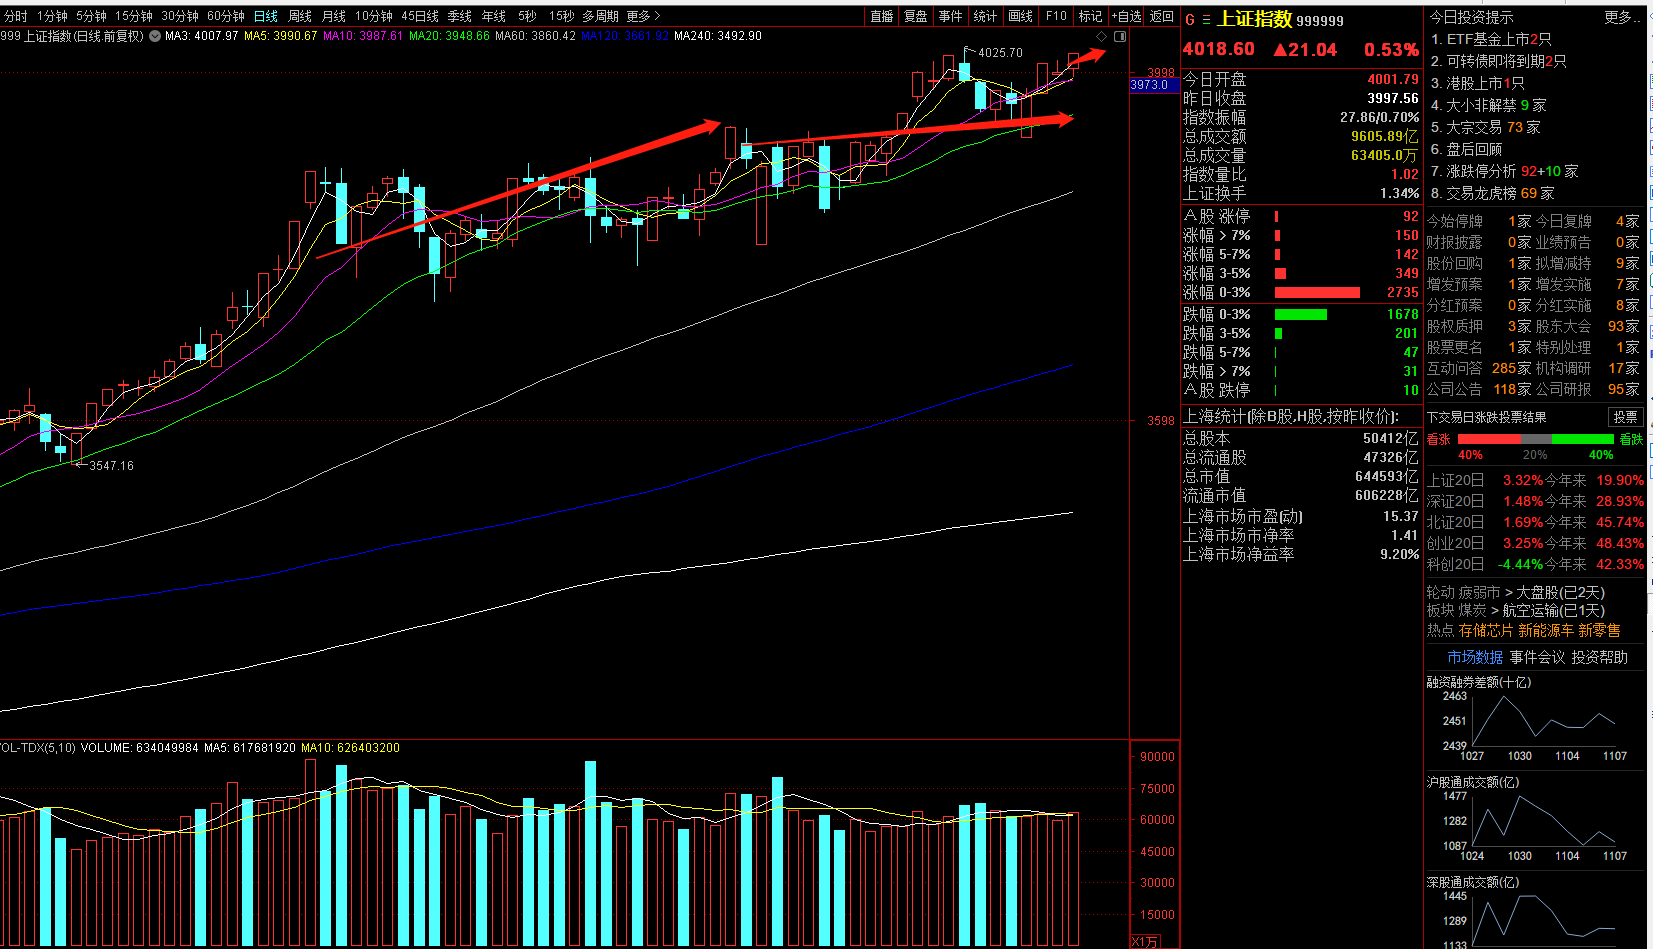
Task: Switch to the 月线 monthly tab
Action: click(x=334, y=16)
